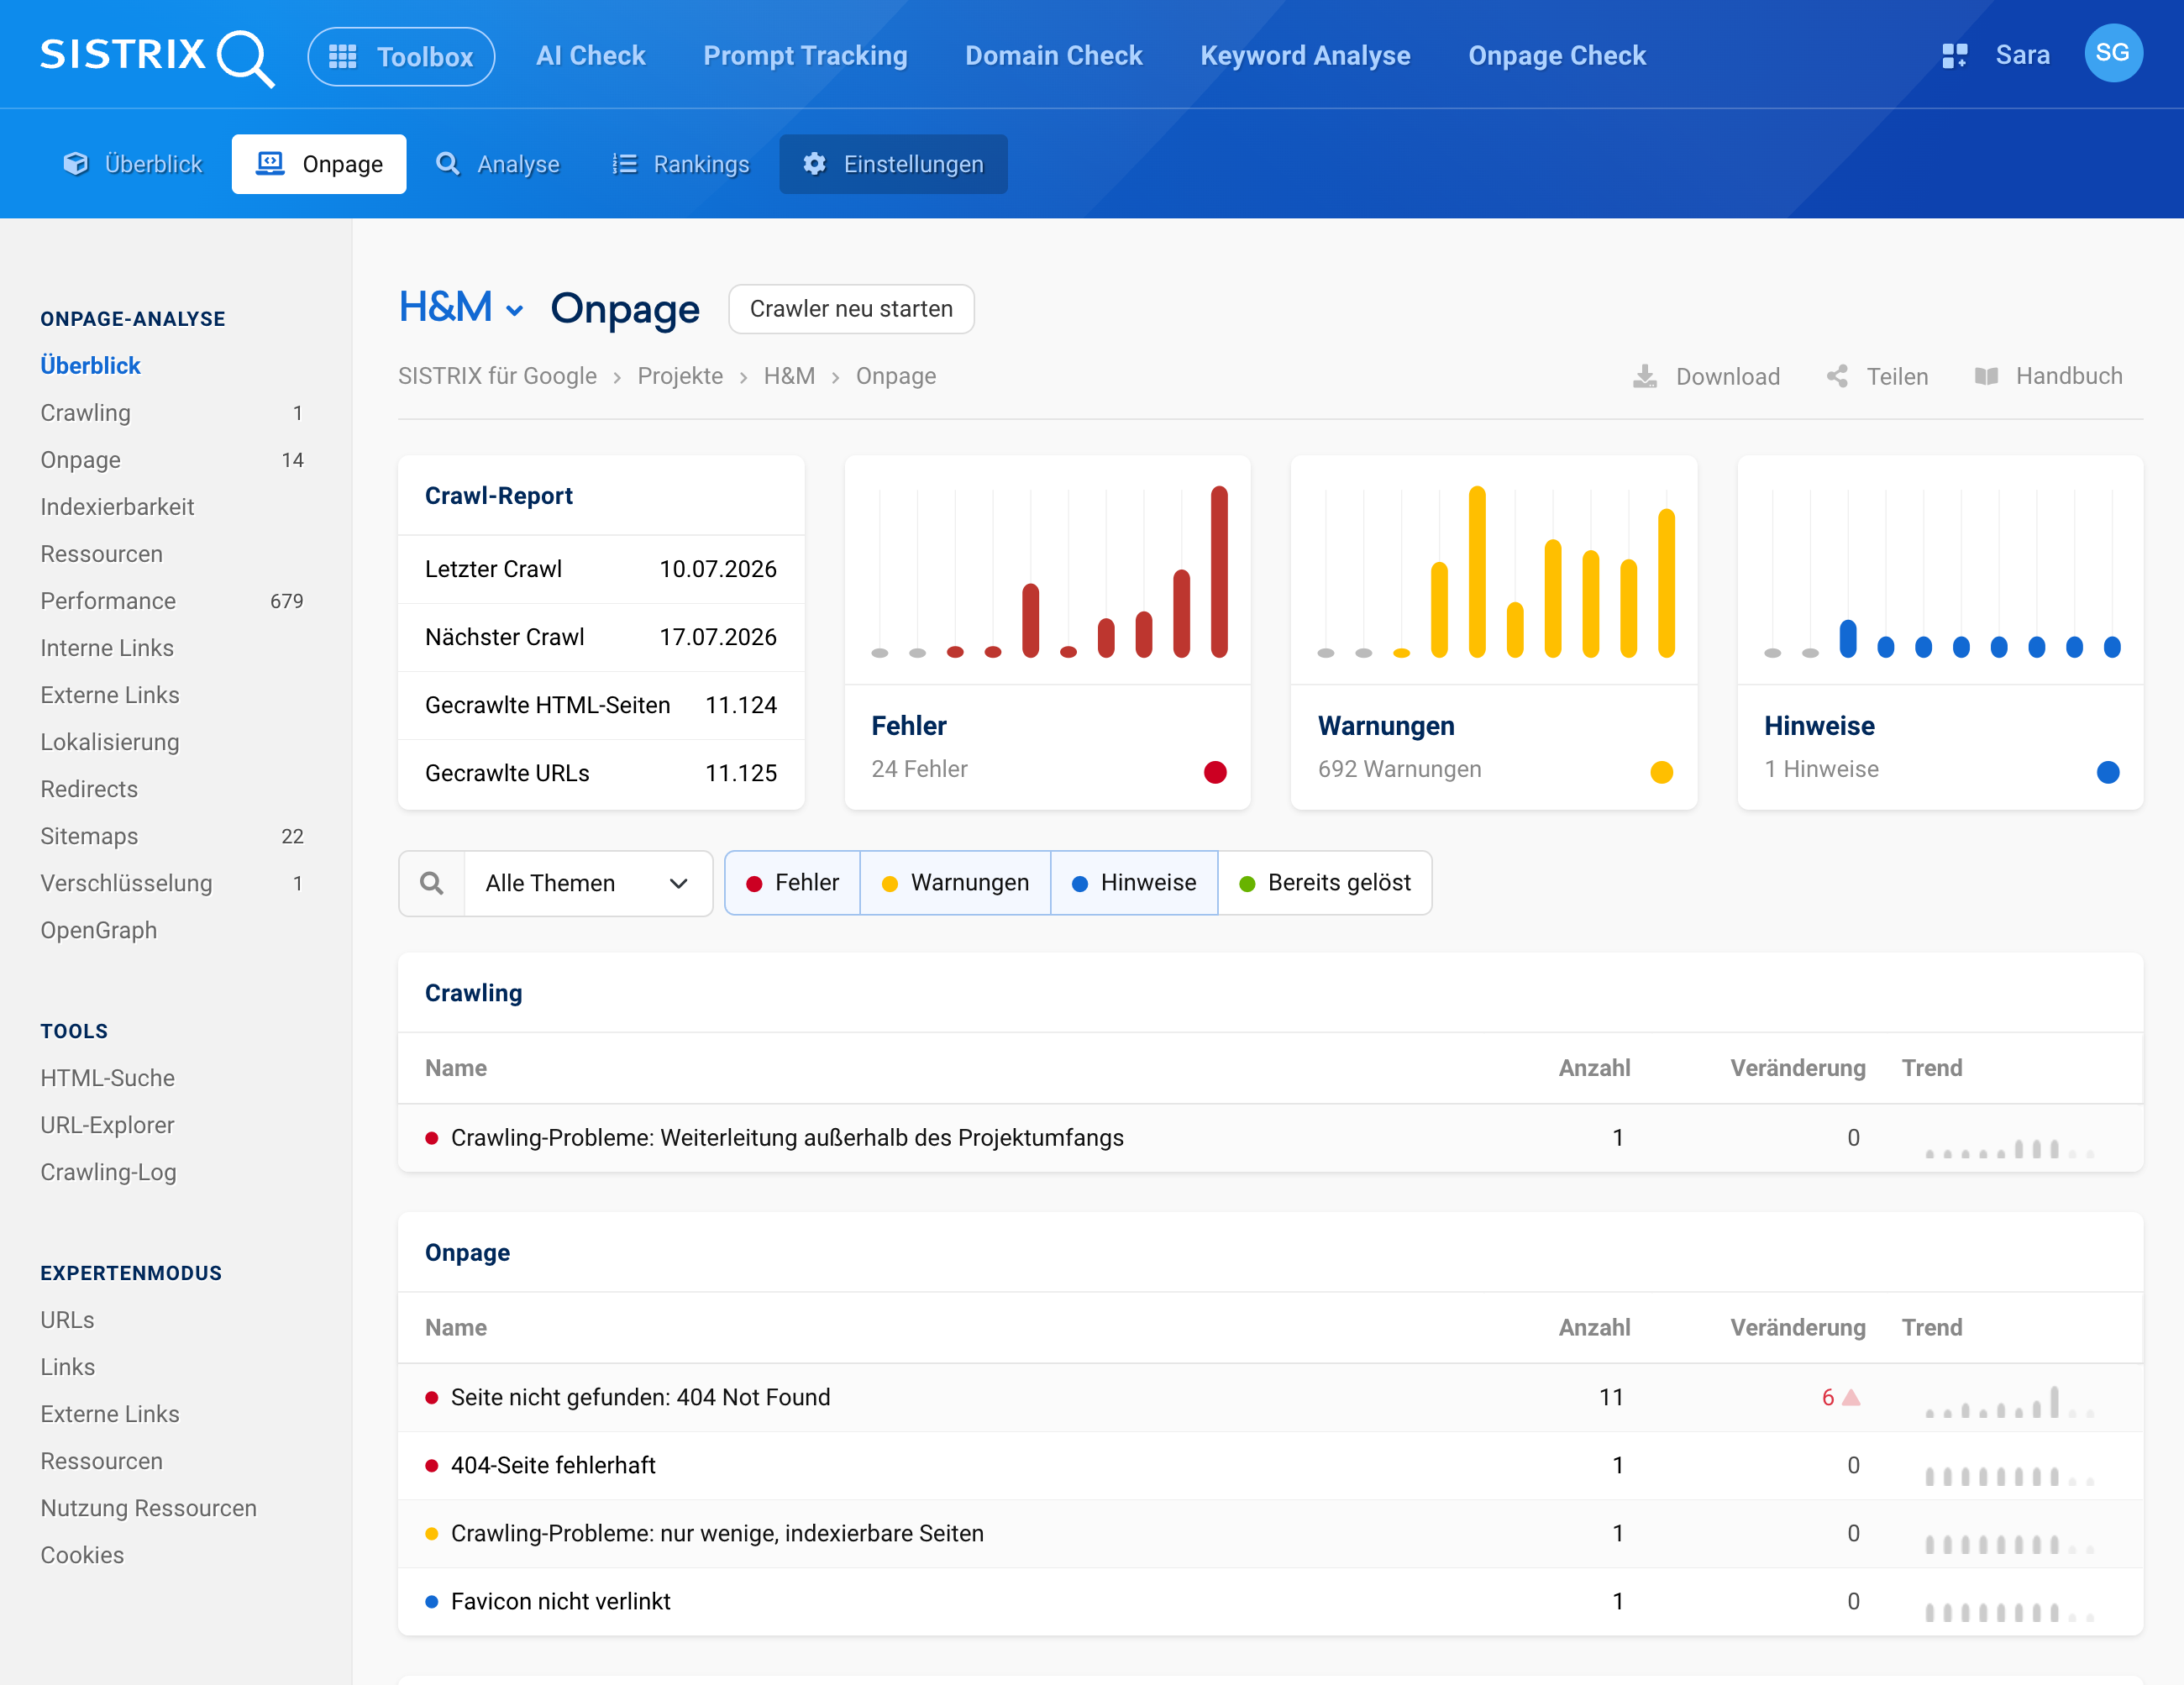
Task: Open the 404-Seite fehlerhaft row
Action: (x=1270, y=1466)
